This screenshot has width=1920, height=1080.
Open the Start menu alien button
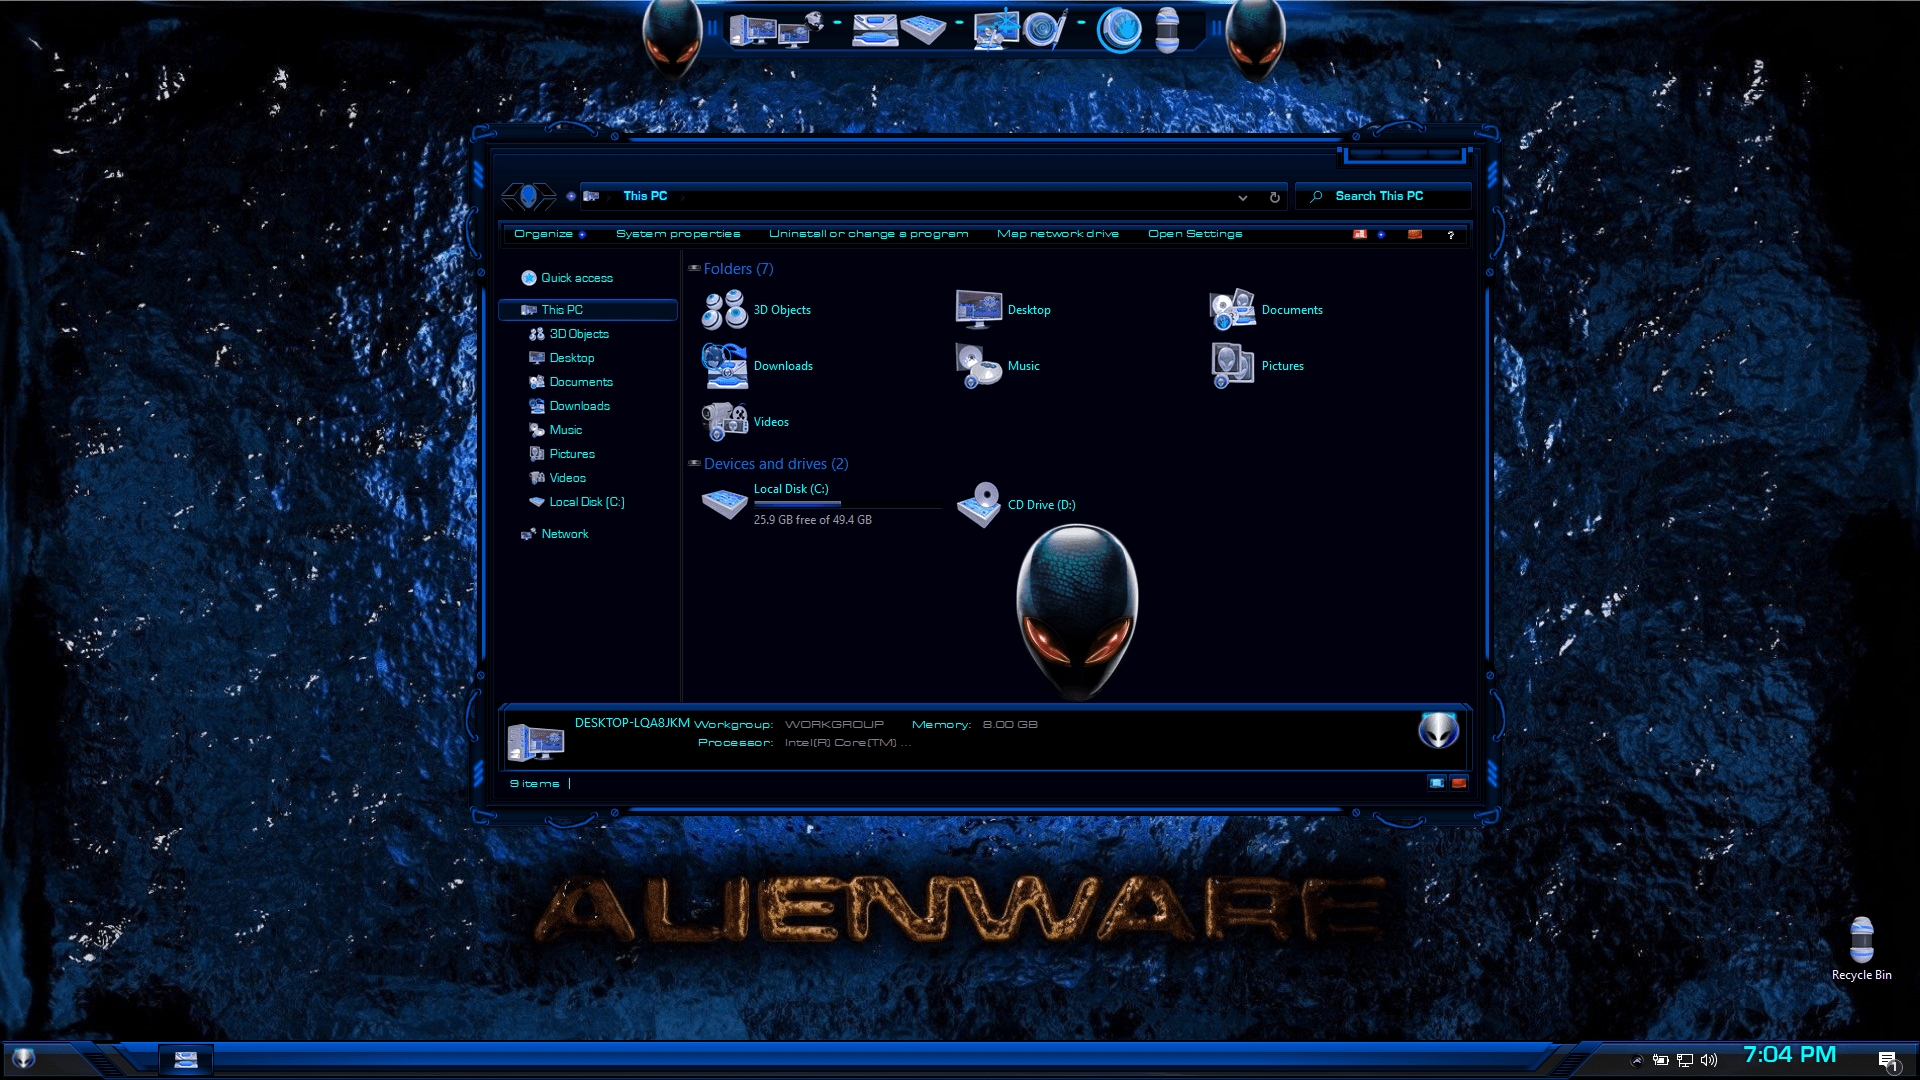click(x=24, y=1058)
